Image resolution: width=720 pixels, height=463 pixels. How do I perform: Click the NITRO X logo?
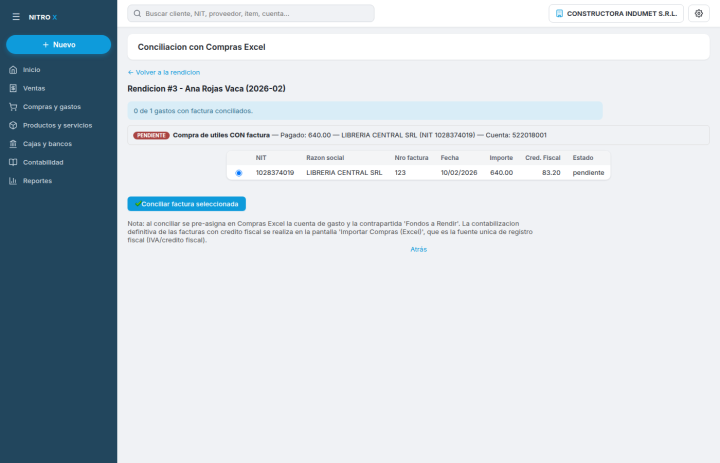point(43,17)
